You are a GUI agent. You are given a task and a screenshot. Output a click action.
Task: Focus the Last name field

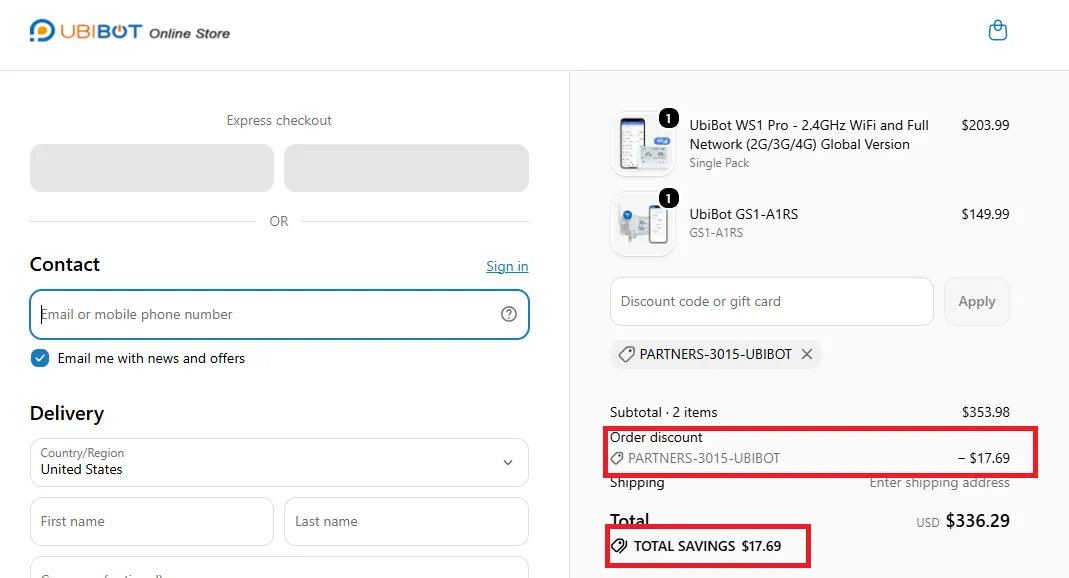[x=406, y=521]
